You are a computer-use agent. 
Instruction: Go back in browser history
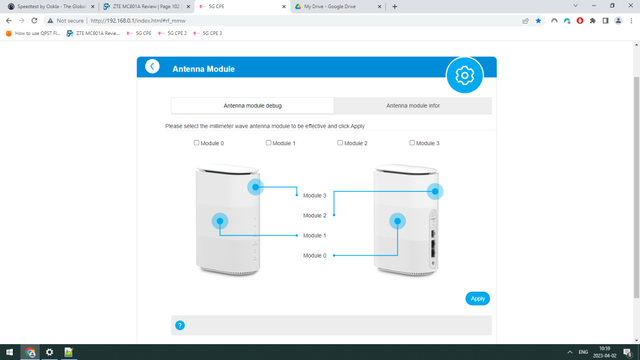(9, 21)
